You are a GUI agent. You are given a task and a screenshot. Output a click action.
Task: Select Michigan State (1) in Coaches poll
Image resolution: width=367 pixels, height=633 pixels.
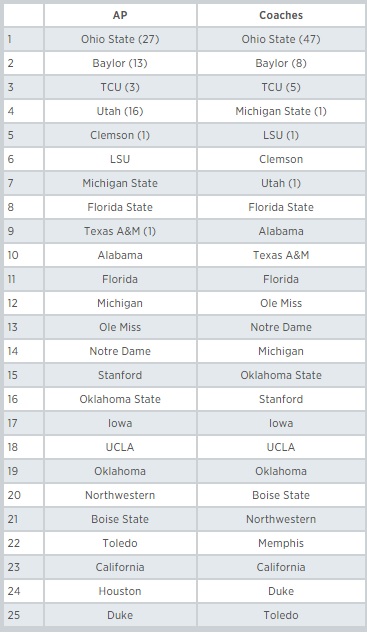[281, 111]
